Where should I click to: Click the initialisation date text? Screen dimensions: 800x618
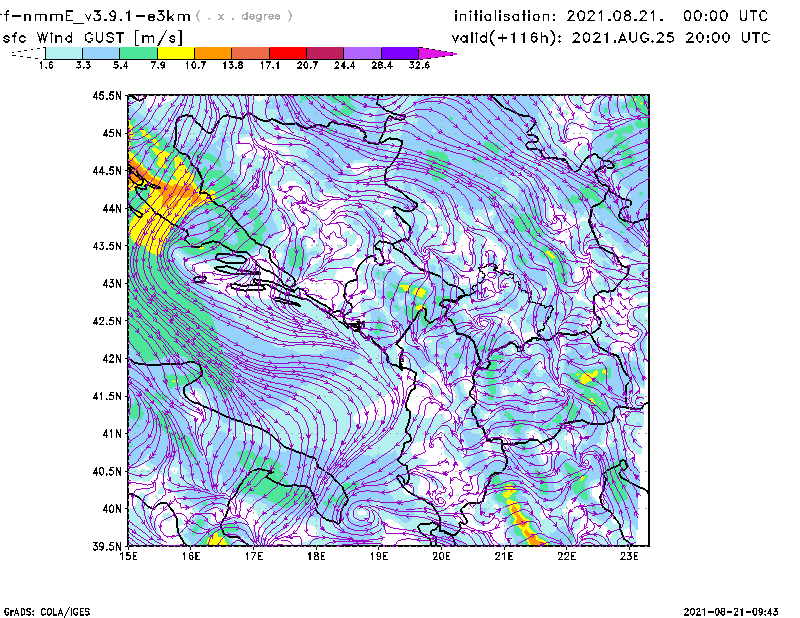point(611,17)
